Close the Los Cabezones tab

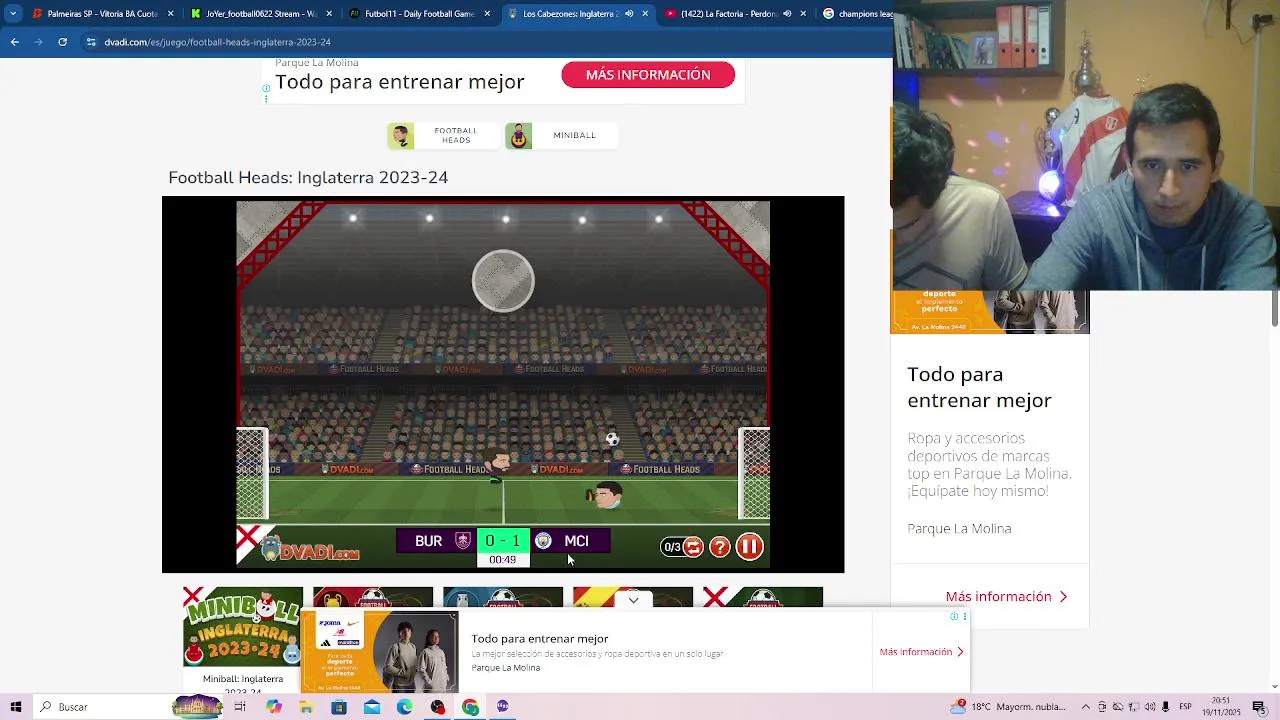click(x=645, y=14)
